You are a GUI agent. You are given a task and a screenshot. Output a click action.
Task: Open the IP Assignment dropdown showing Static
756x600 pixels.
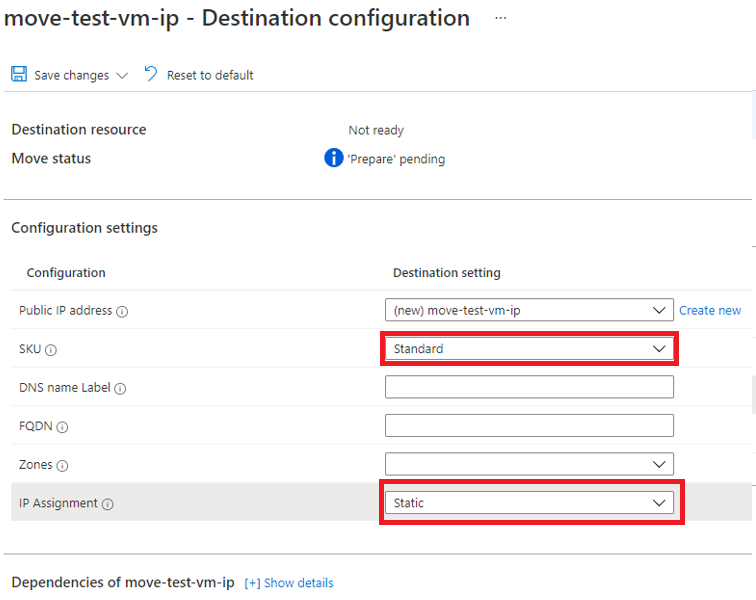(529, 503)
